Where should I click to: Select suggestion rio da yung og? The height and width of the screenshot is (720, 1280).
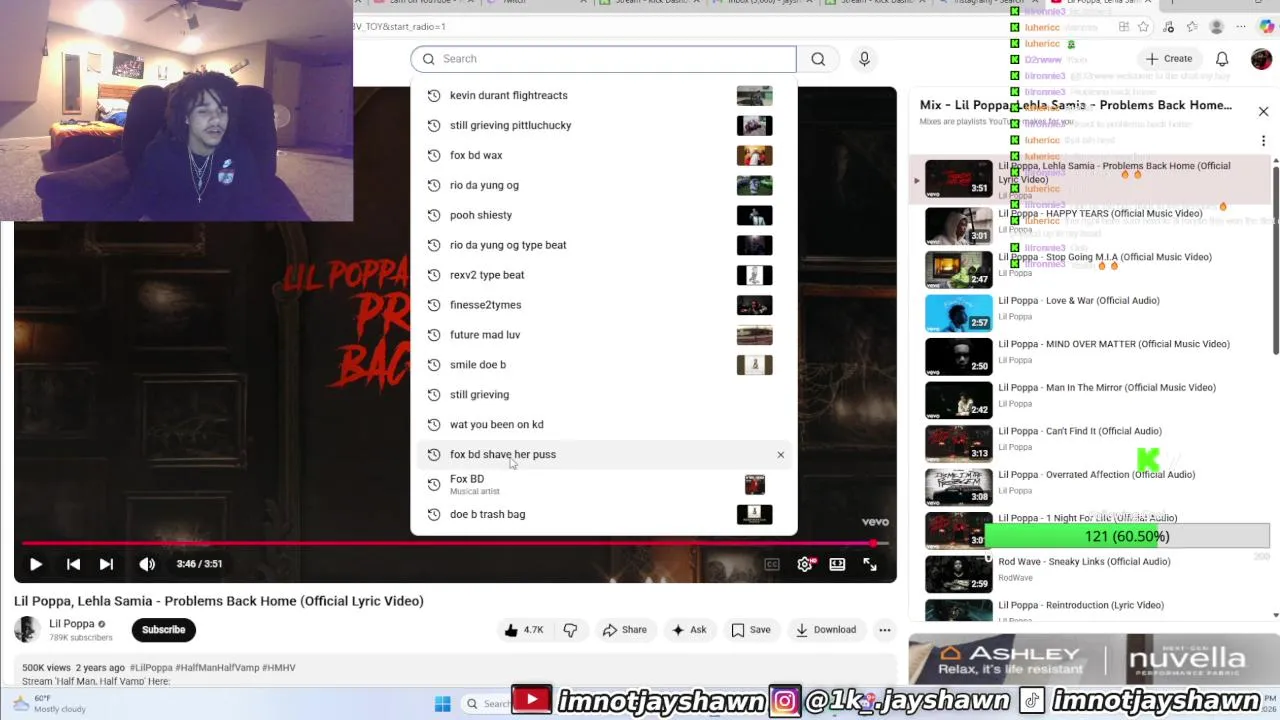(x=603, y=185)
